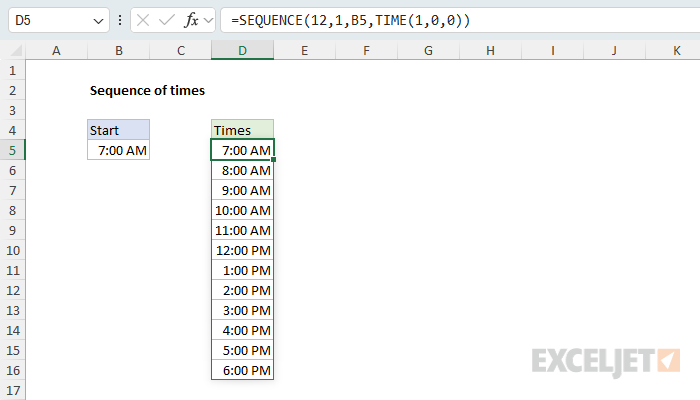Select column A header

coord(56,50)
